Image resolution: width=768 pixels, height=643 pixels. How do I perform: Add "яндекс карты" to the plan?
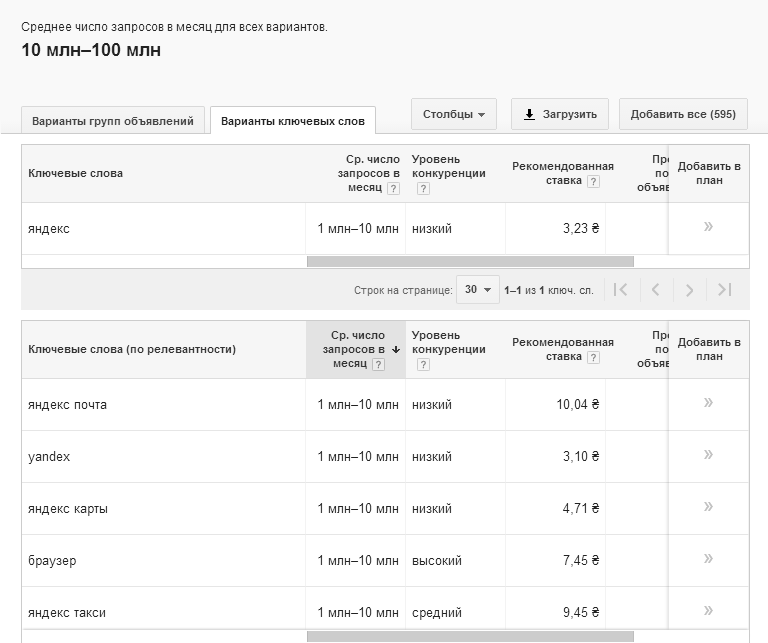[x=708, y=507]
